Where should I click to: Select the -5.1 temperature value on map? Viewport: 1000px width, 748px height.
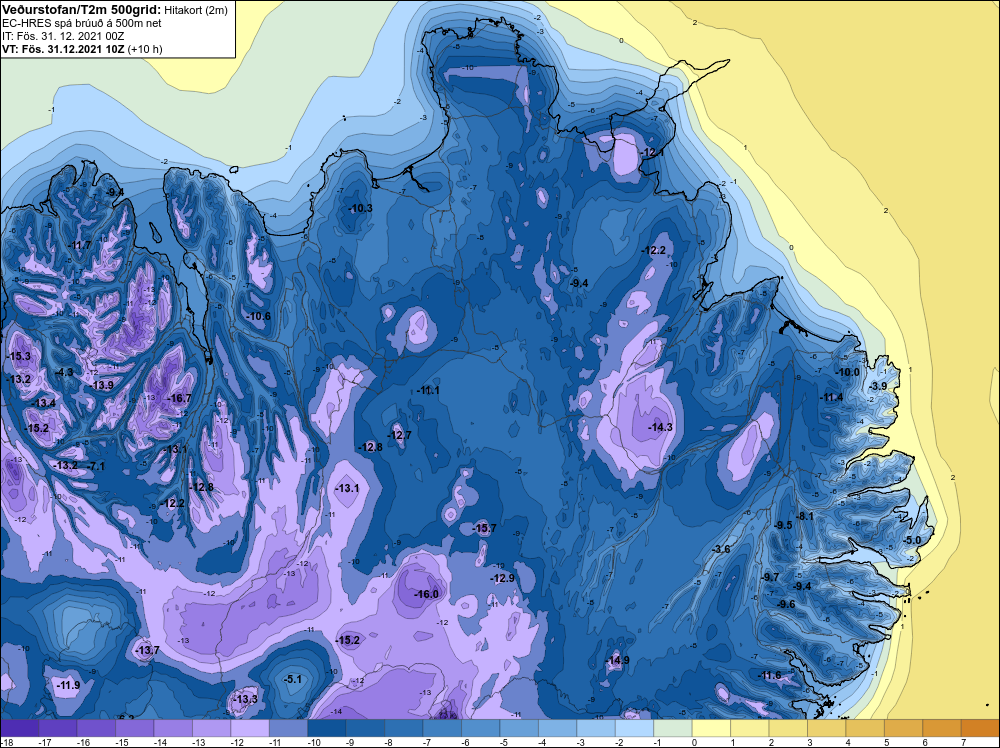(292, 679)
